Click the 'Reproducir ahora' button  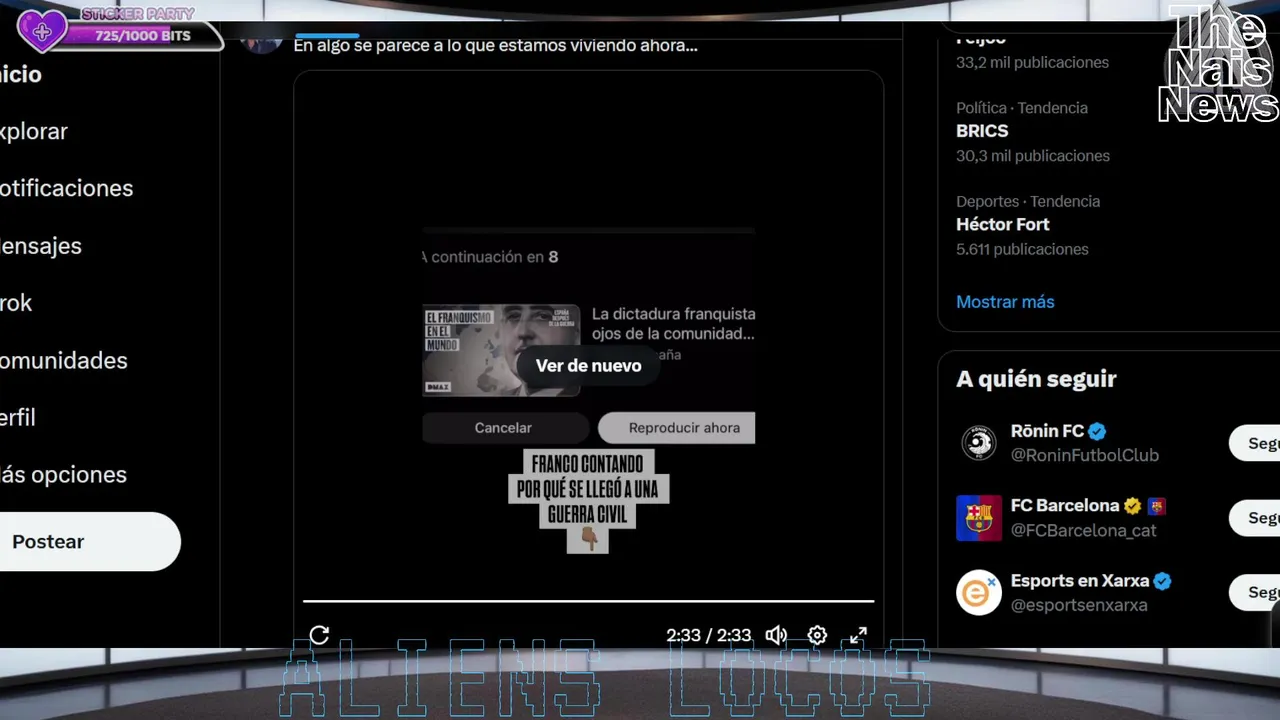click(677, 428)
